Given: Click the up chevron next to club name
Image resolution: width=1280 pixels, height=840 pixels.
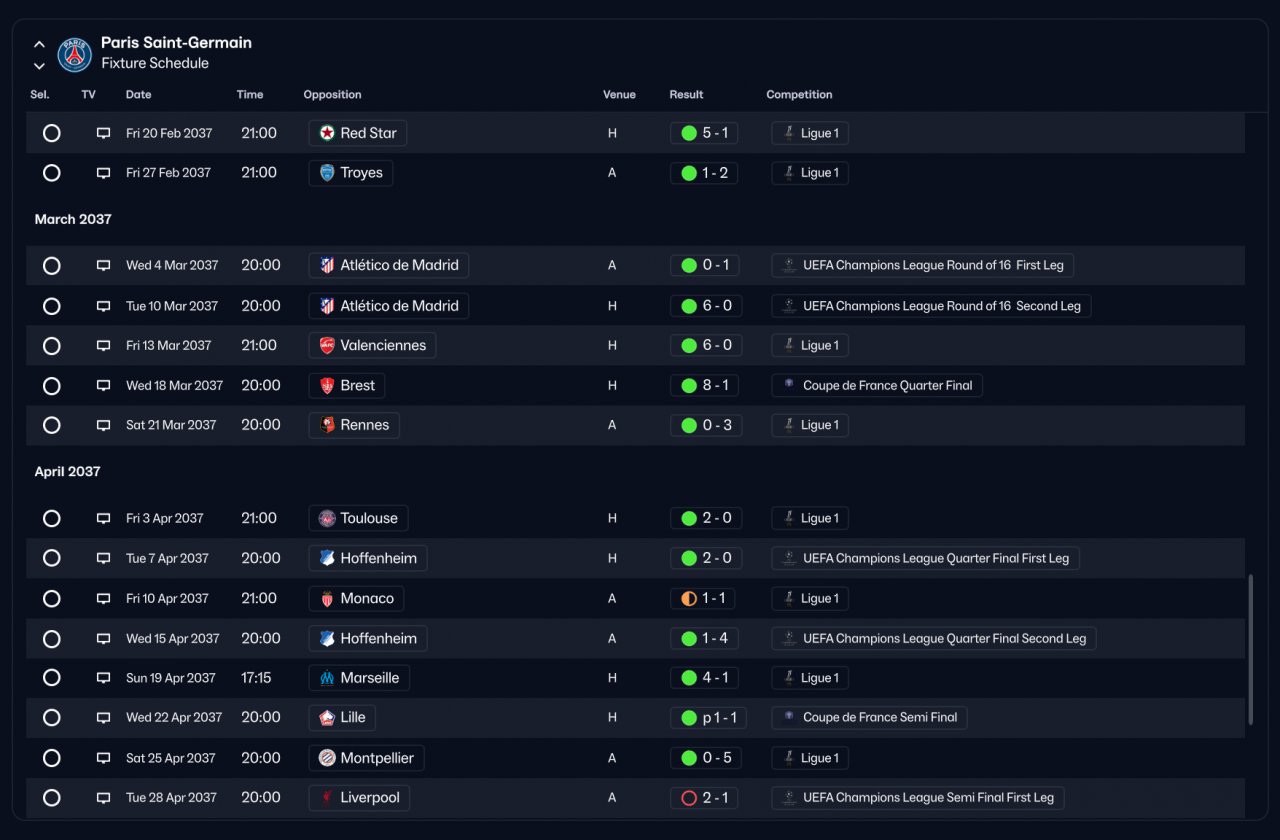Looking at the screenshot, I should pyautogui.click(x=39, y=44).
